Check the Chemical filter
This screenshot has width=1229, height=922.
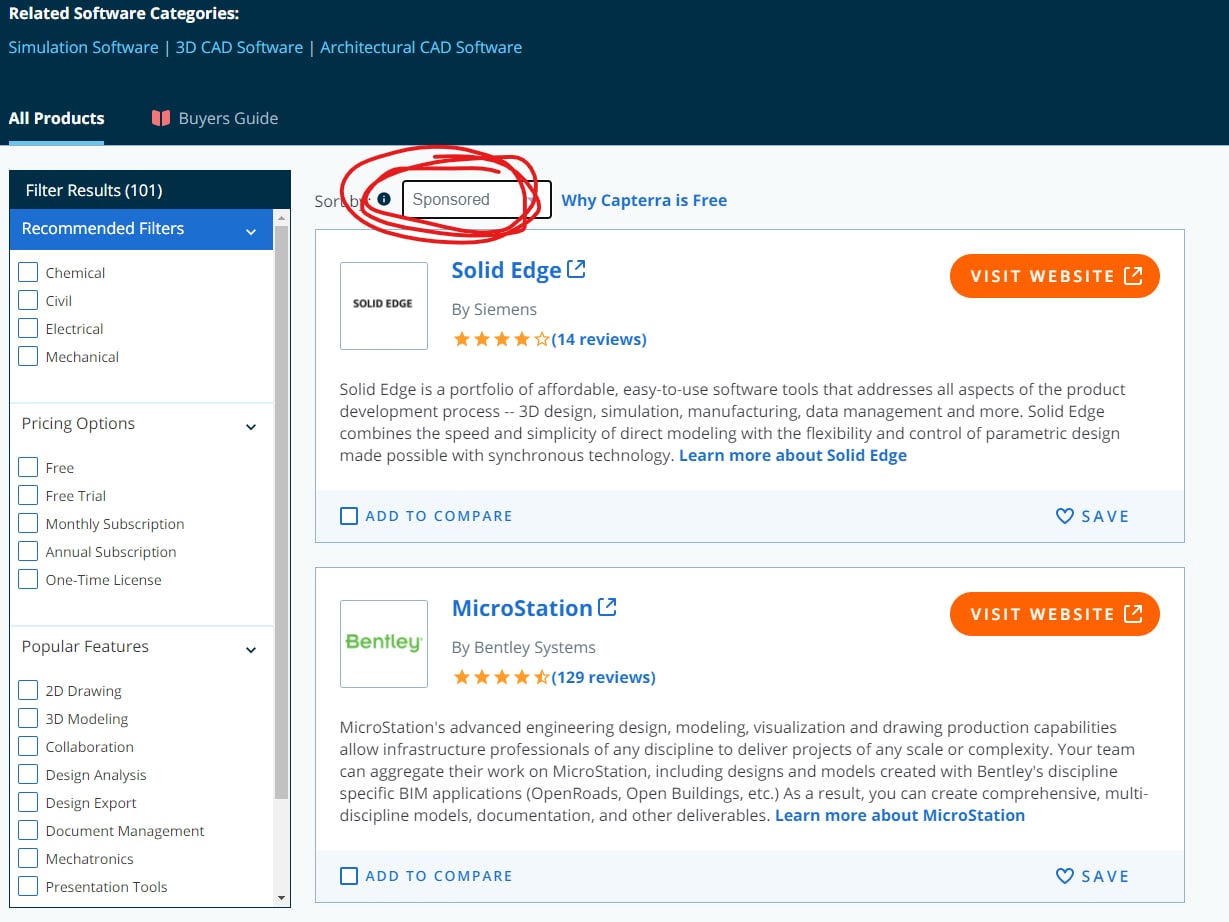(x=28, y=272)
